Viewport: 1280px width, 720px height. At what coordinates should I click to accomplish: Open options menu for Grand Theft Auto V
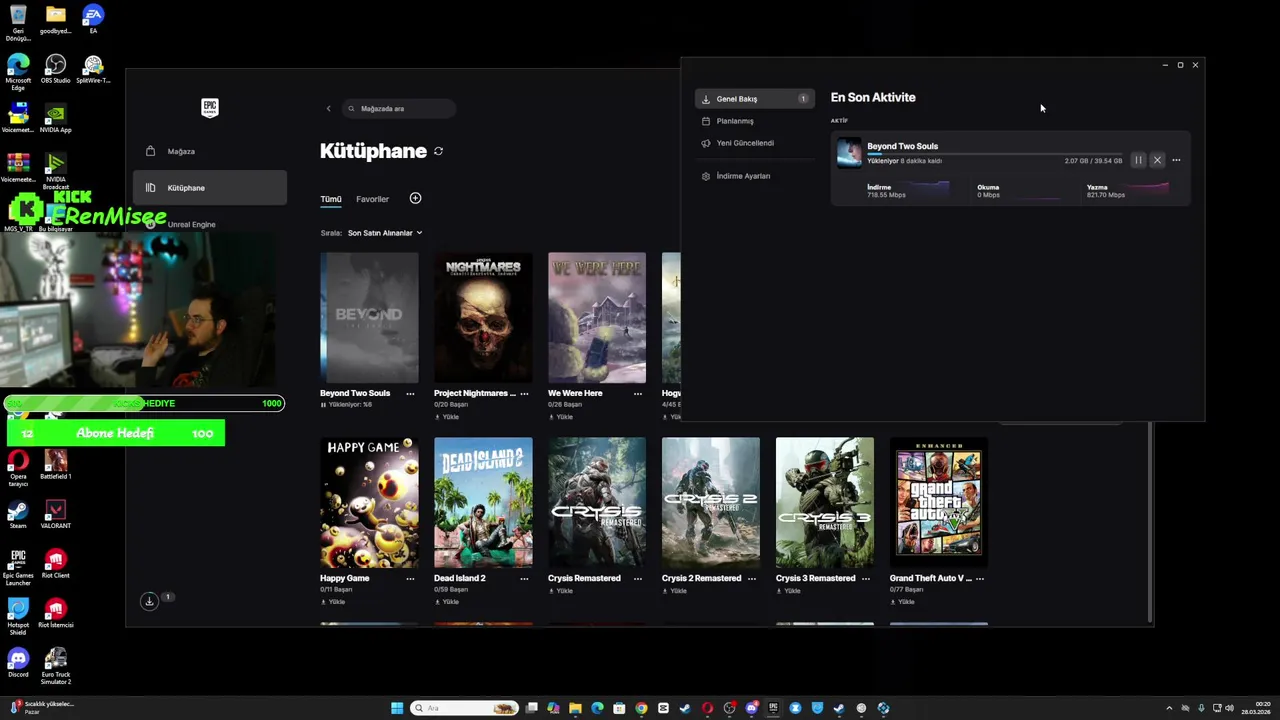(x=980, y=578)
